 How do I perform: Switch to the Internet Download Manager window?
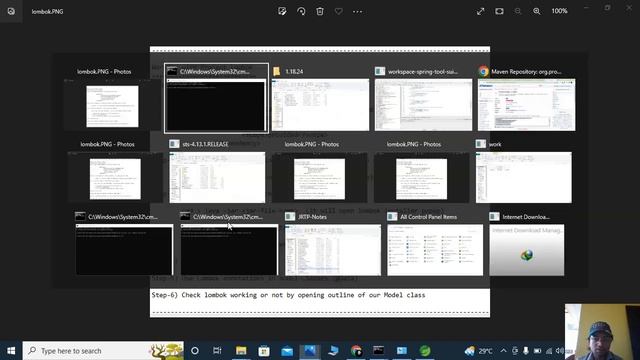click(527, 244)
